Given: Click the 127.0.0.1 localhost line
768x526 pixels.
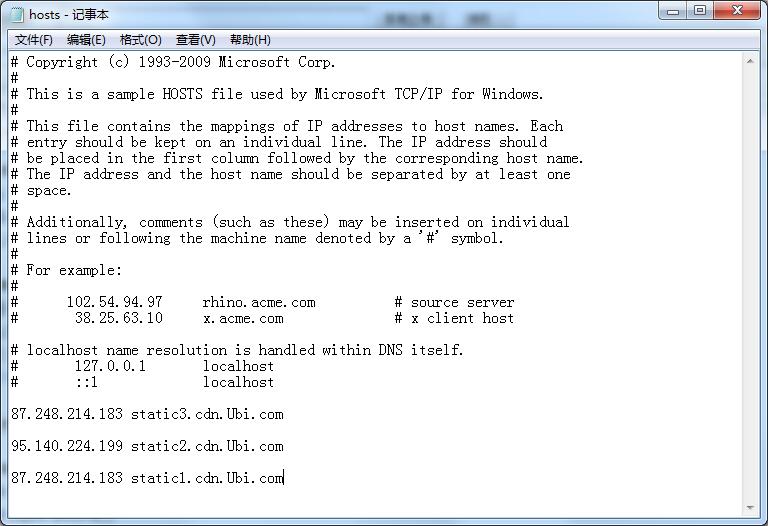Looking at the screenshot, I should 143,366.
